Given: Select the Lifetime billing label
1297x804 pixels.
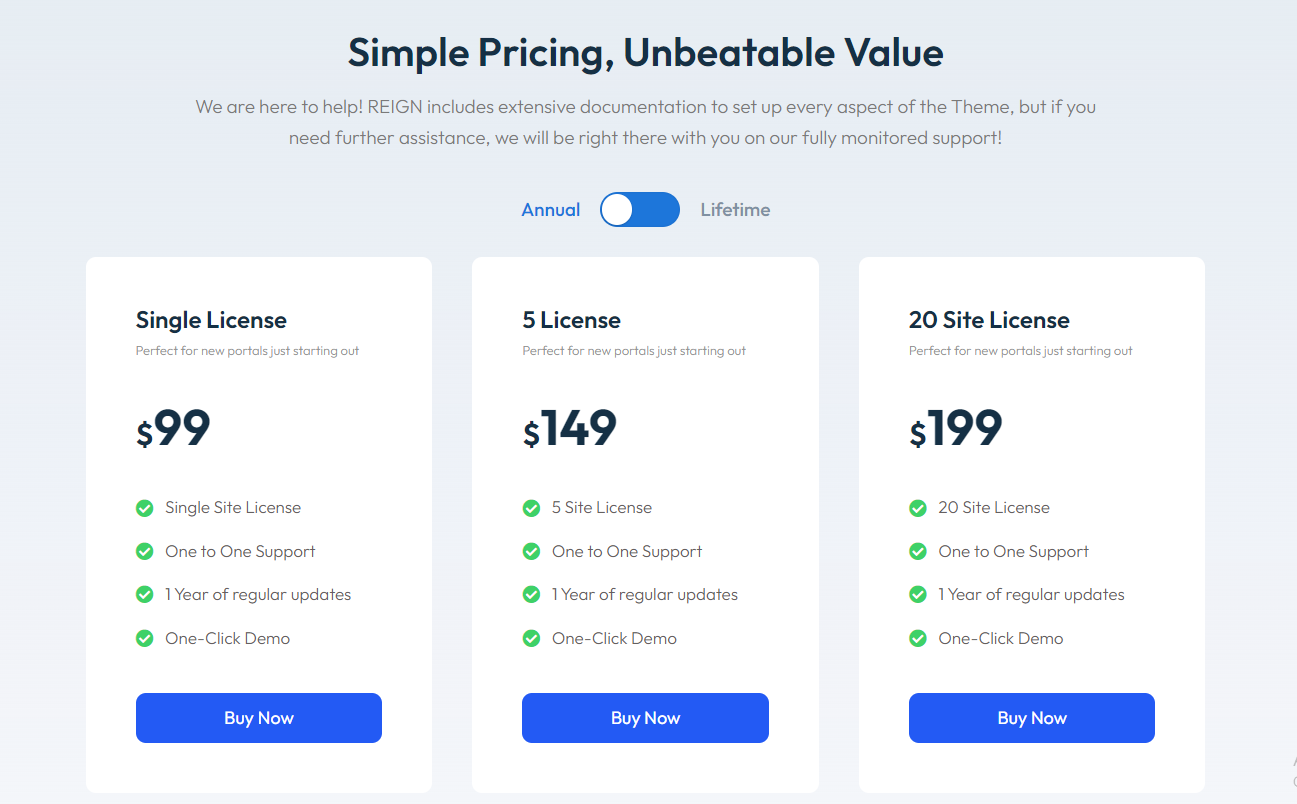Looking at the screenshot, I should click(x=735, y=210).
